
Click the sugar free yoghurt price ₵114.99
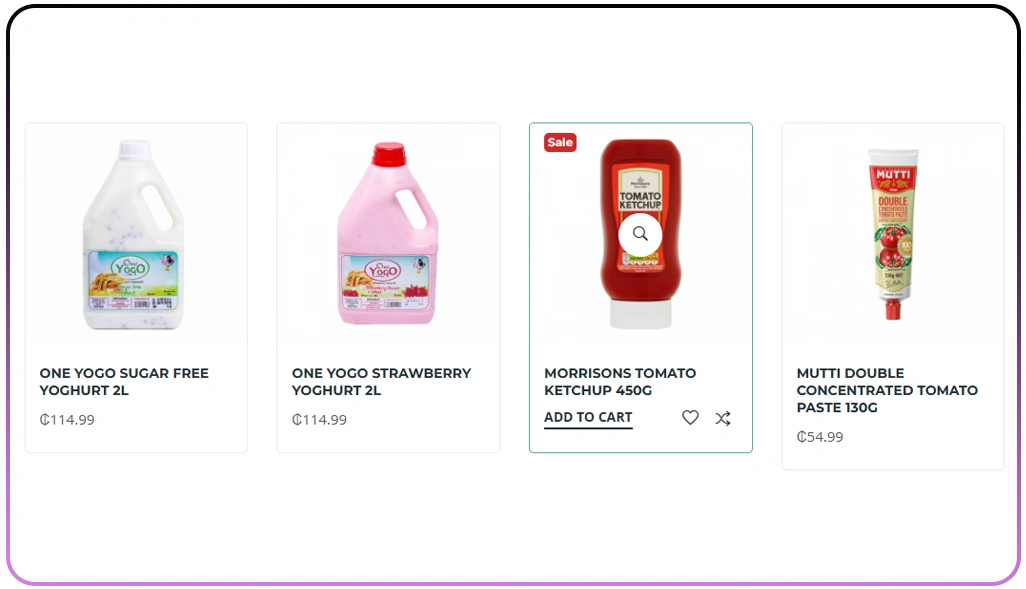pos(67,420)
